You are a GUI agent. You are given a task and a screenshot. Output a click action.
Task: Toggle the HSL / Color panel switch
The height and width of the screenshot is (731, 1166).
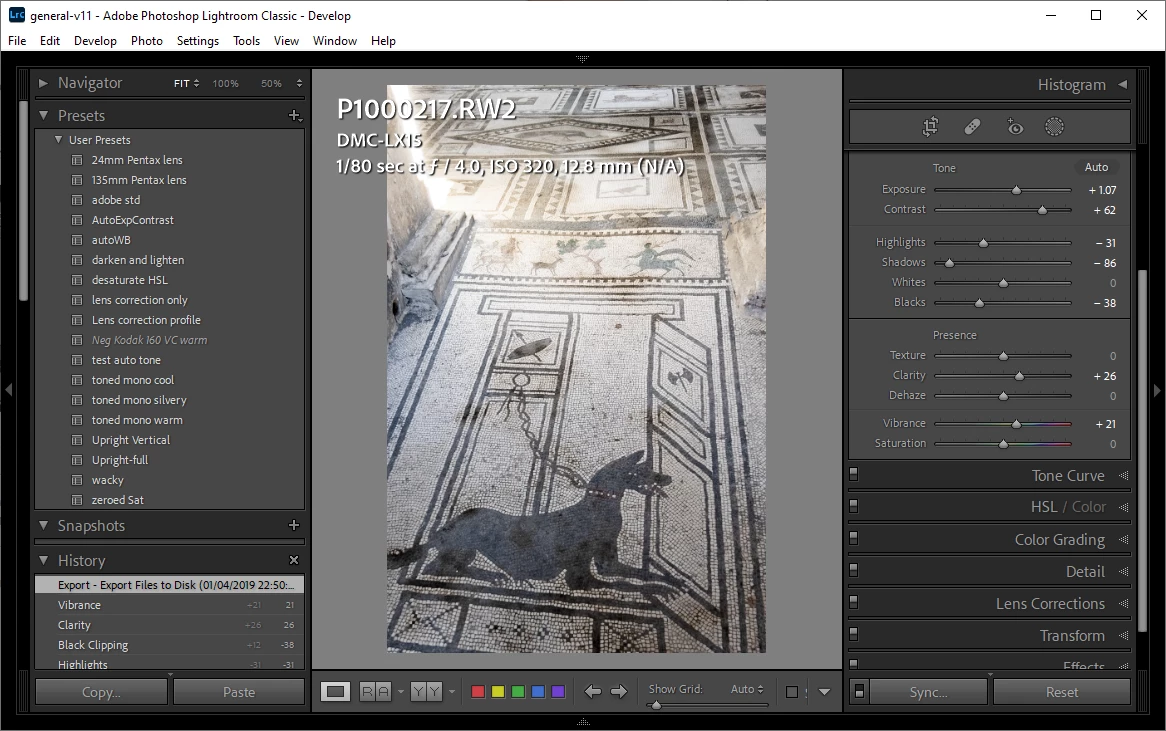(x=854, y=506)
